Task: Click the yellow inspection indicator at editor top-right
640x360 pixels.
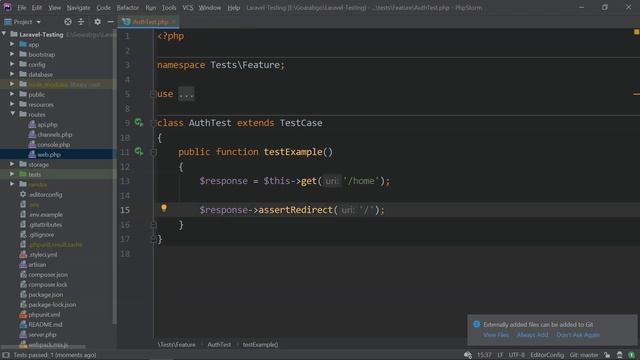Action: tap(636, 32)
